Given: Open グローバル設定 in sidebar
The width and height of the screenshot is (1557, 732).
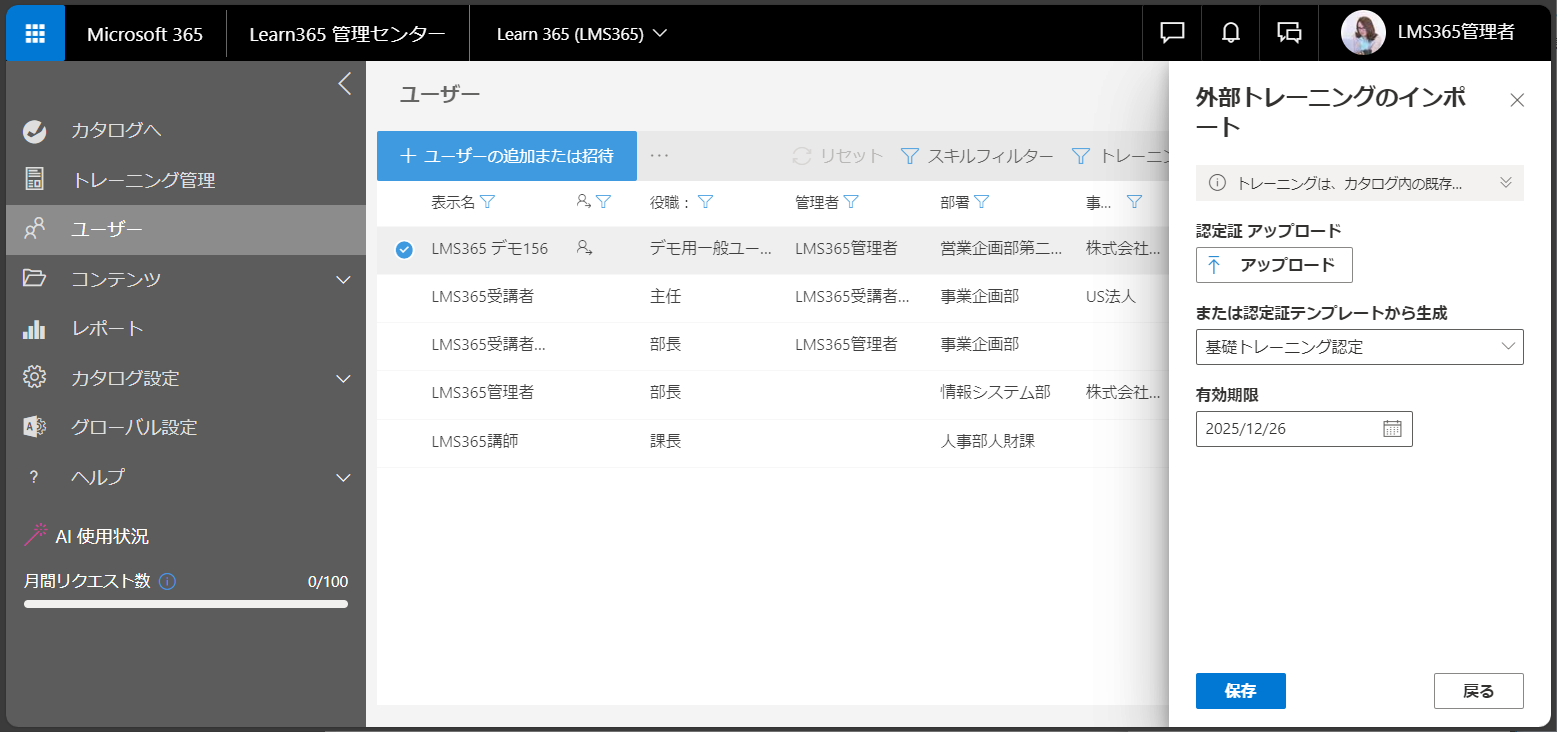Looking at the screenshot, I should 134,427.
